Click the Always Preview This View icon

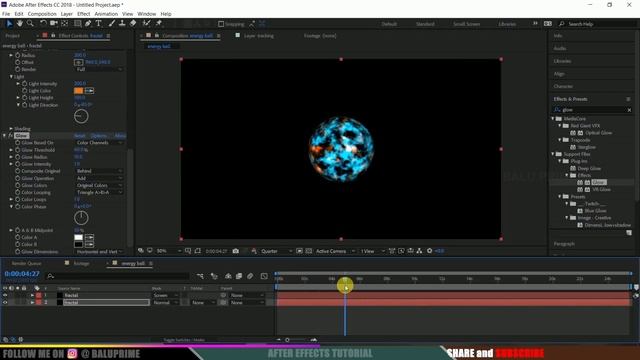tap(141, 251)
